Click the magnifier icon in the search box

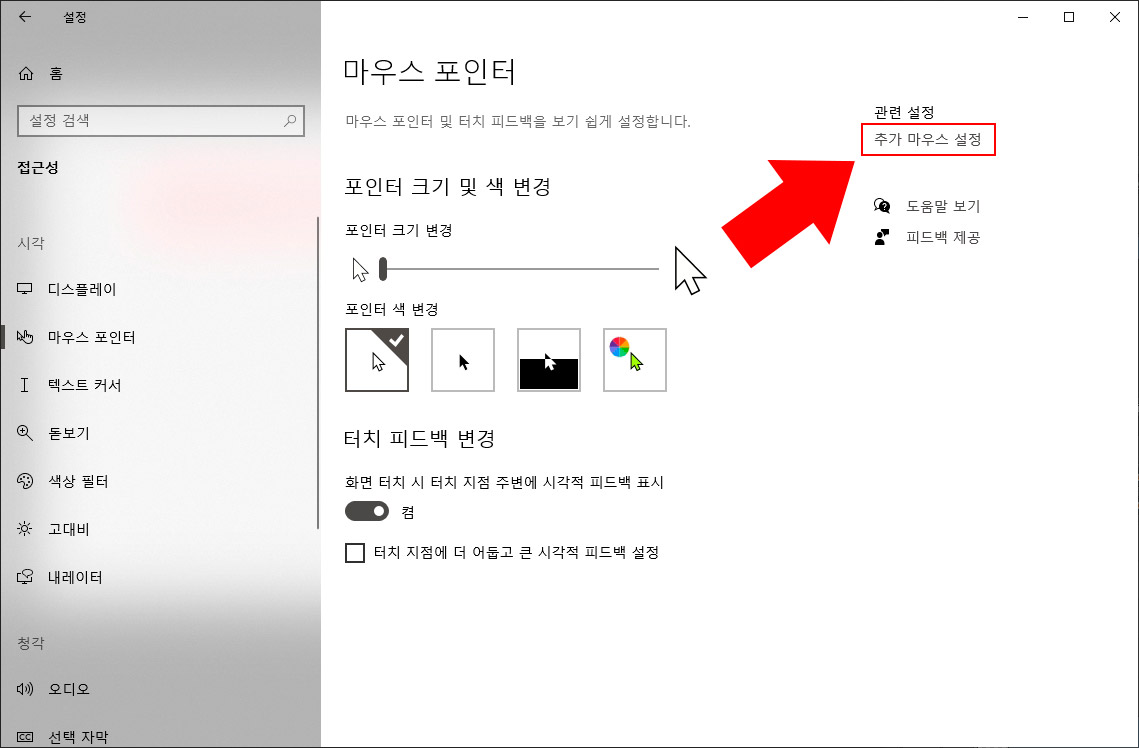click(290, 121)
